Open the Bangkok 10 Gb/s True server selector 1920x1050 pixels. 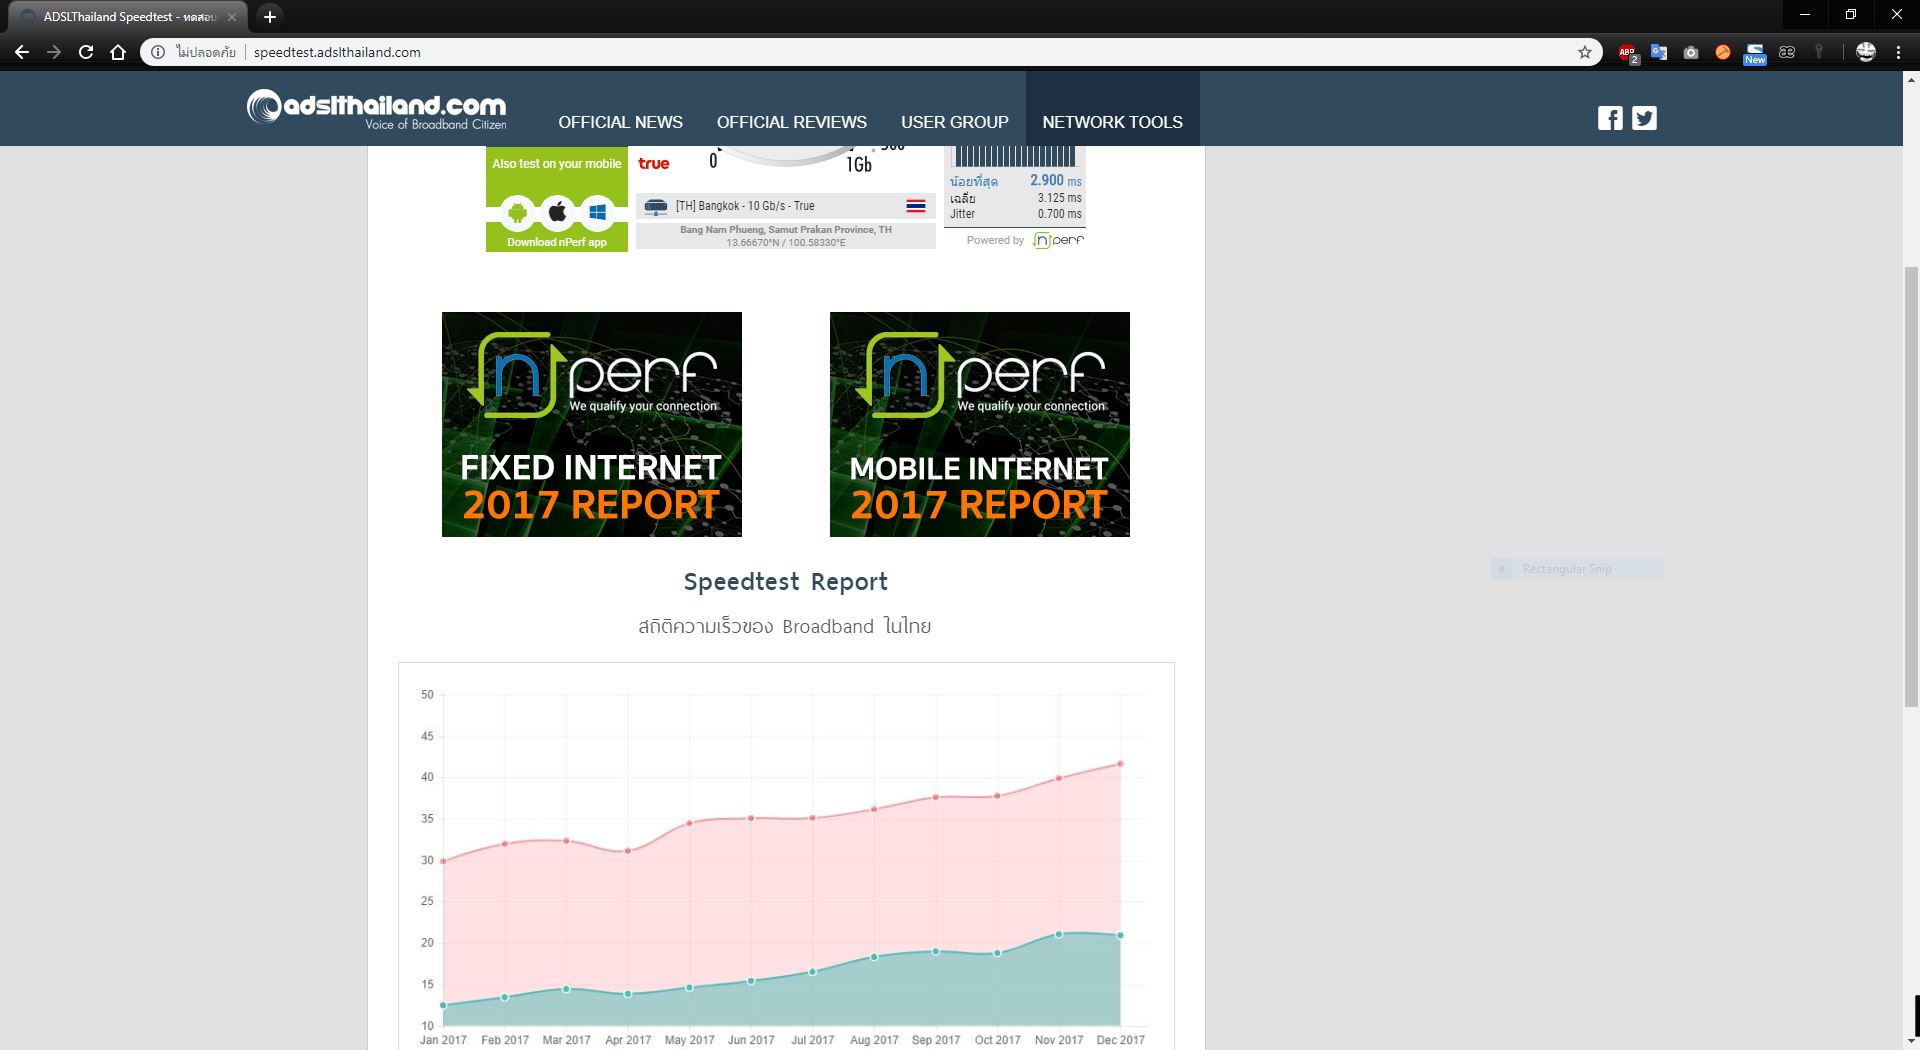(785, 206)
